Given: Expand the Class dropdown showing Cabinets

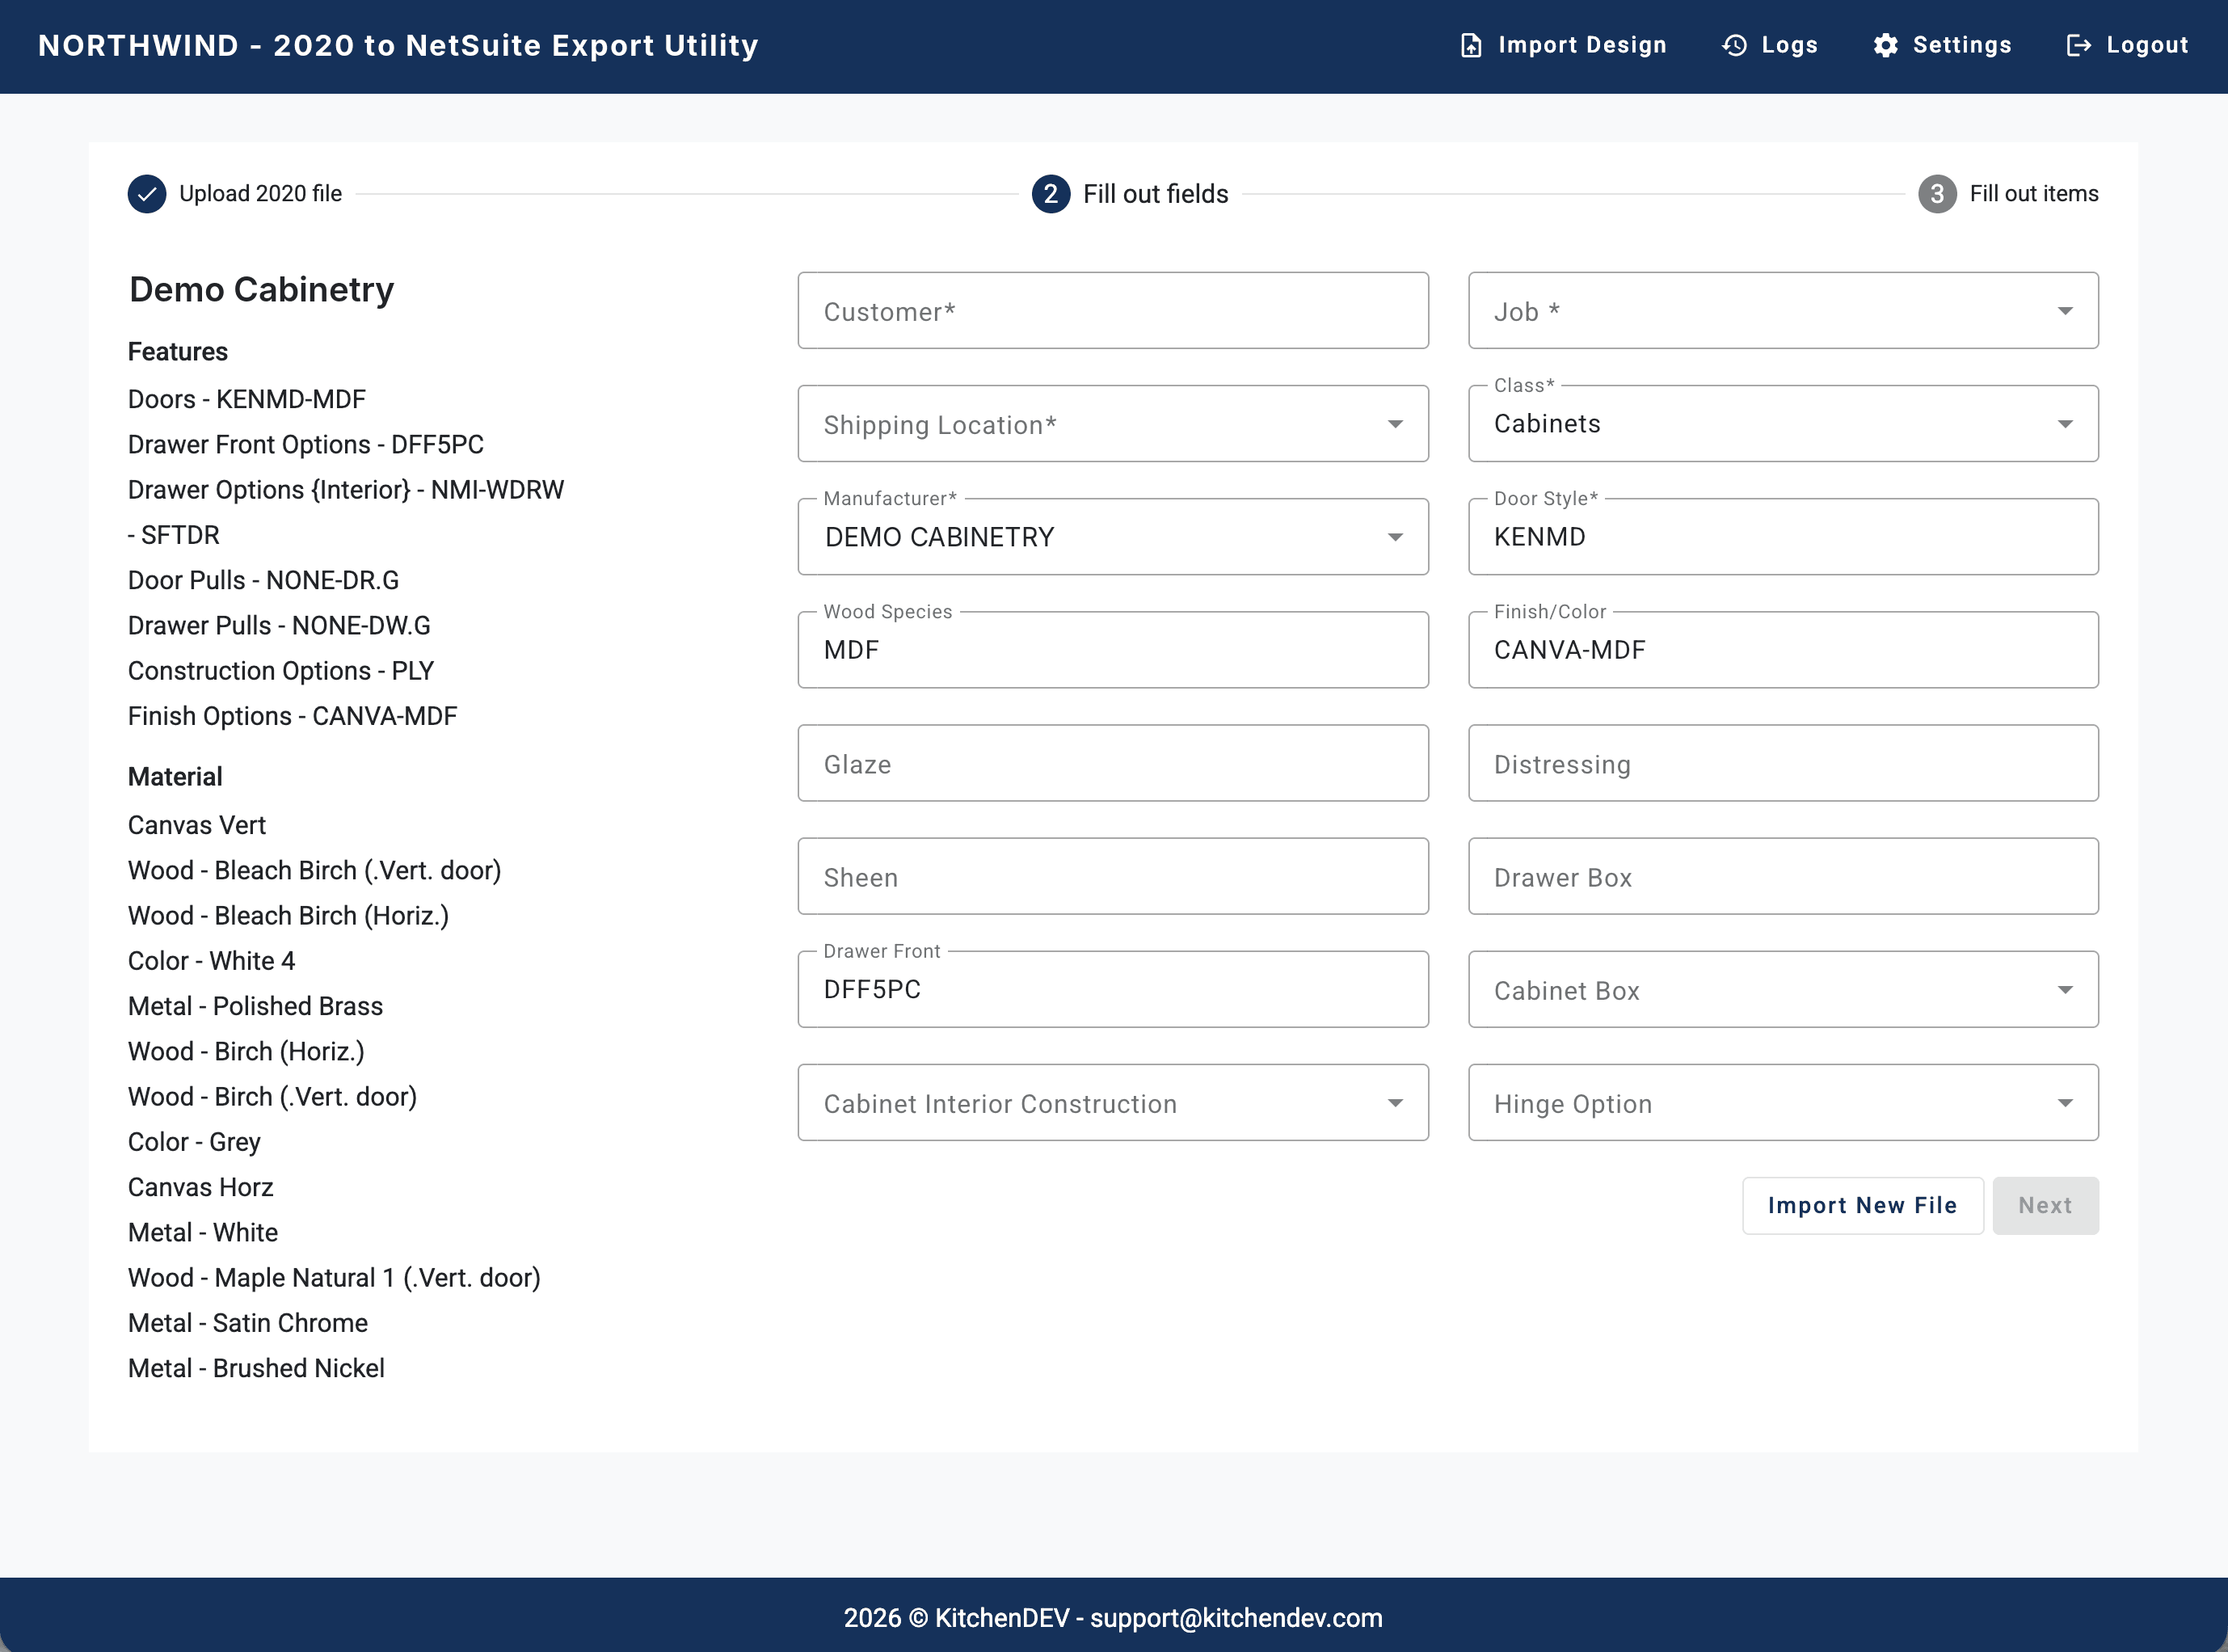Looking at the screenshot, I should [x=1783, y=424].
